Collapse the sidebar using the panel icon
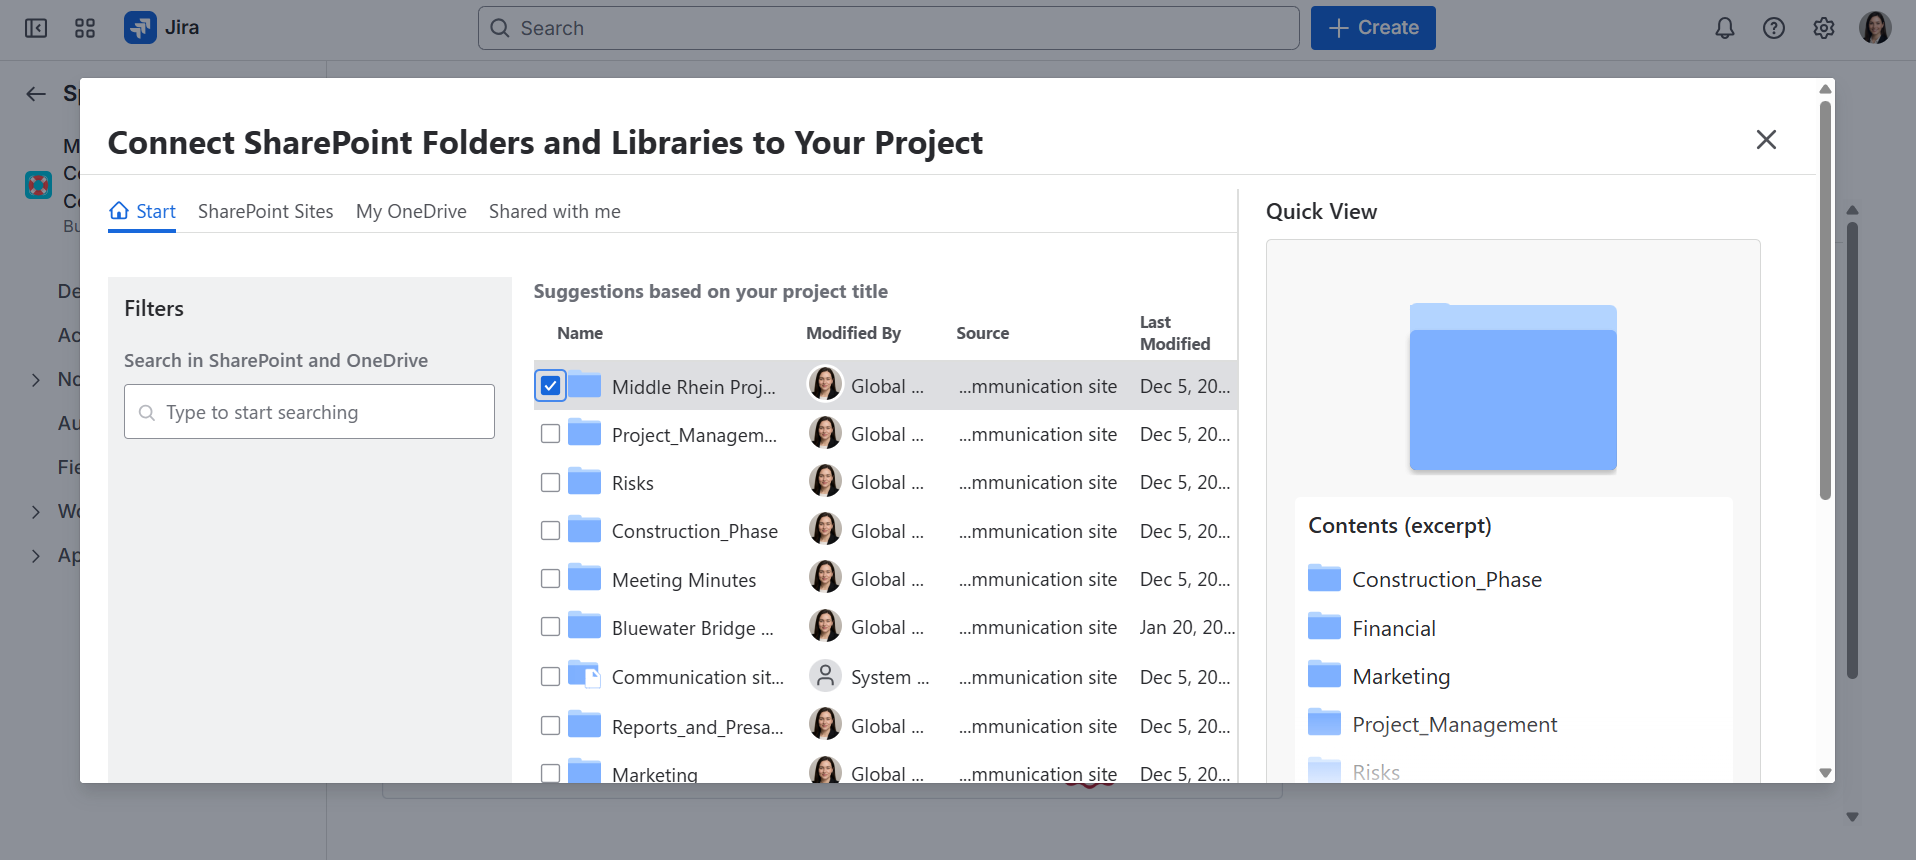This screenshot has height=860, width=1916. pyautogui.click(x=36, y=28)
